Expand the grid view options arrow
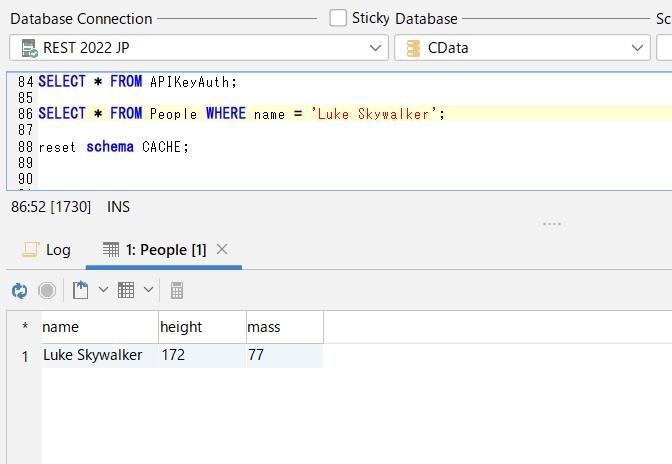 pos(149,290)
